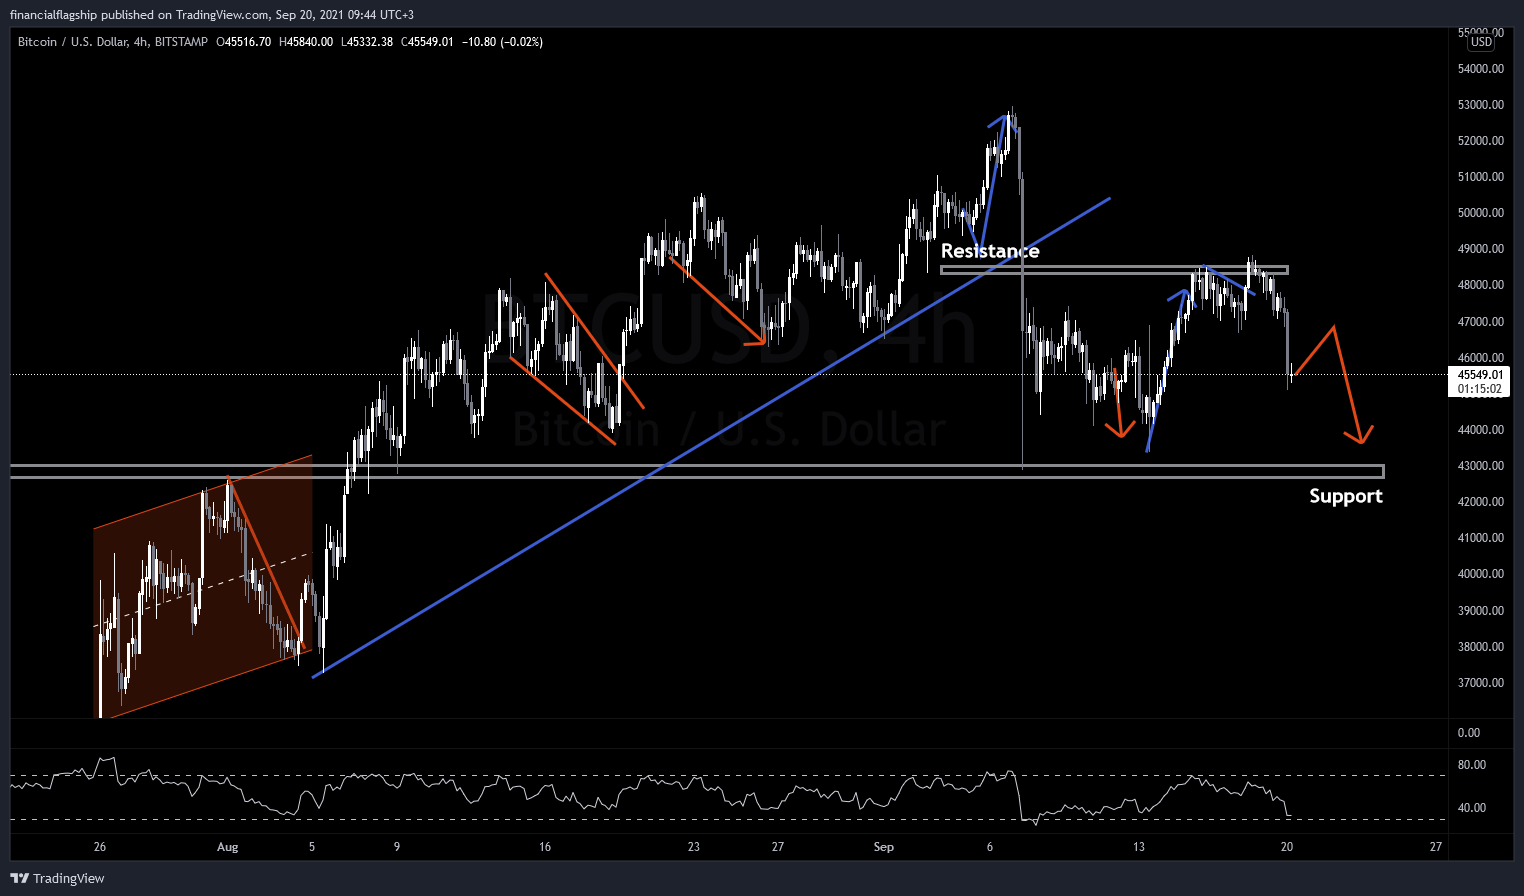Click the 20 date label on time axis
This screenshot has height=896, width=1524.
(1287, 847)
